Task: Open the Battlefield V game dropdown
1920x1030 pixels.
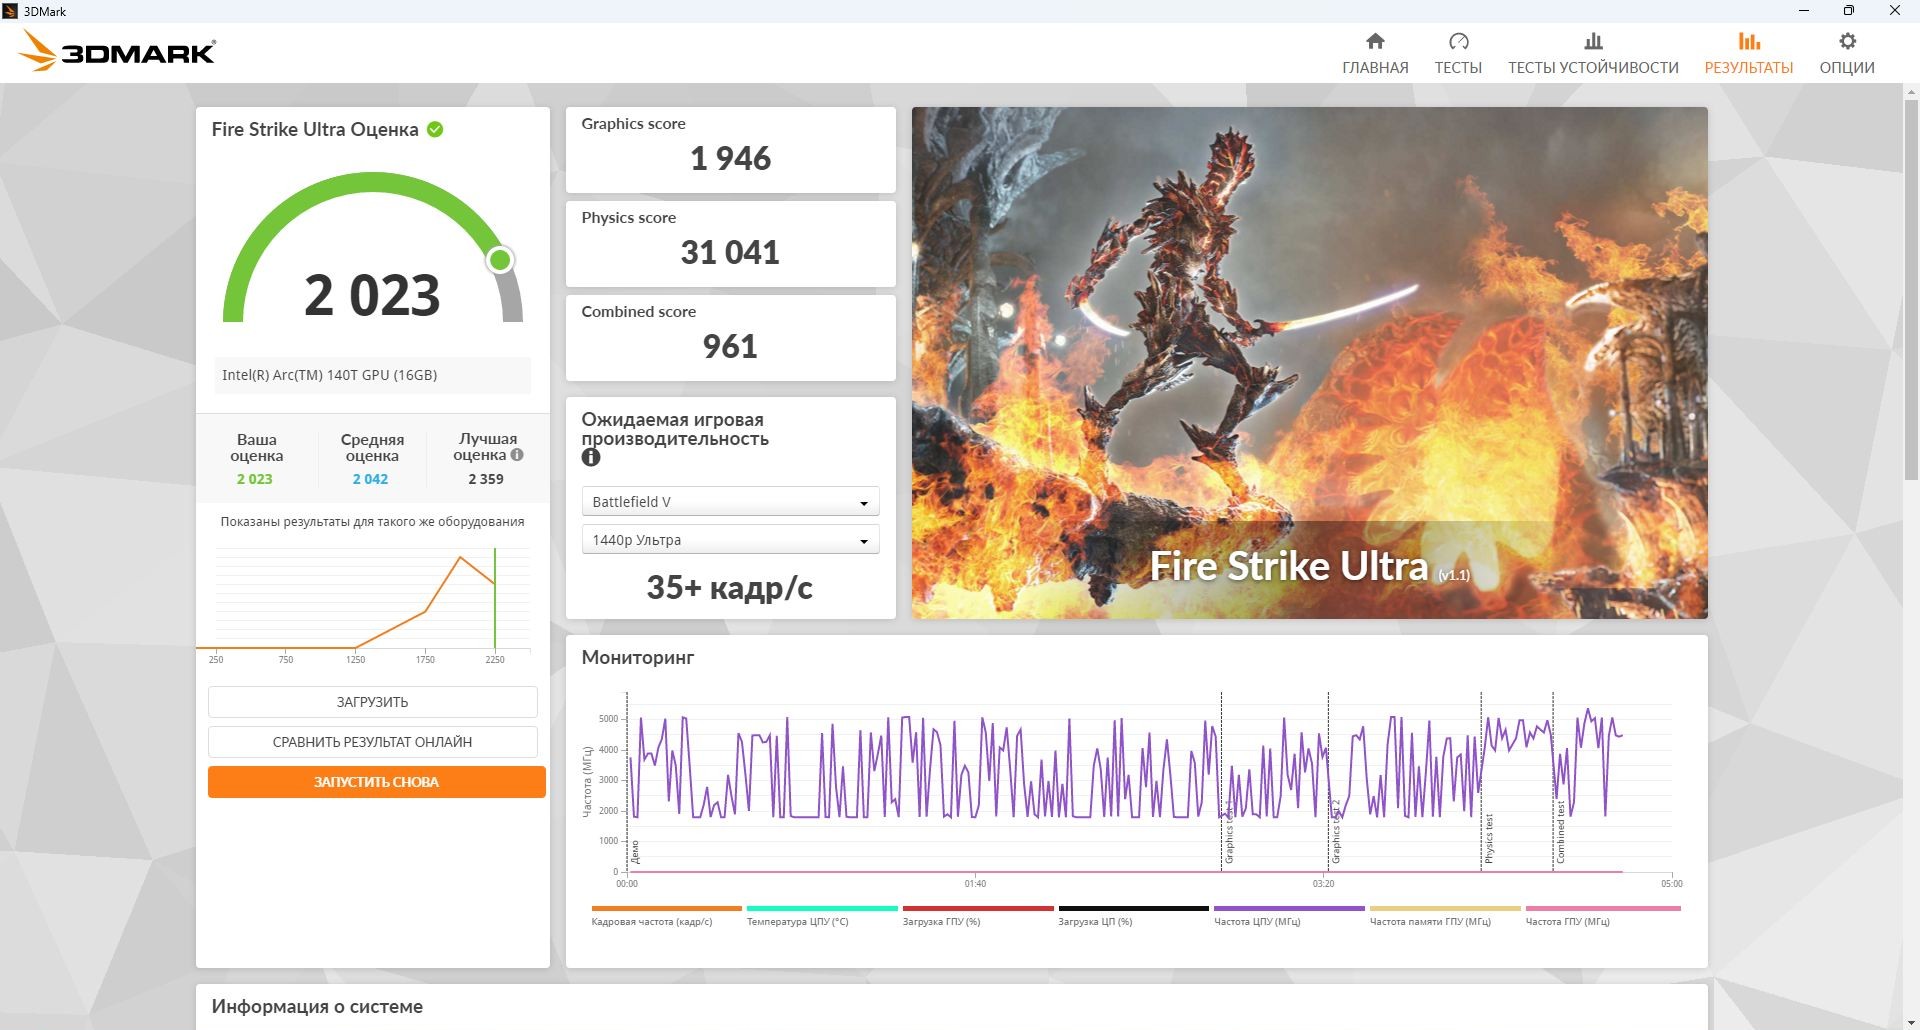Action: point(730,502)
